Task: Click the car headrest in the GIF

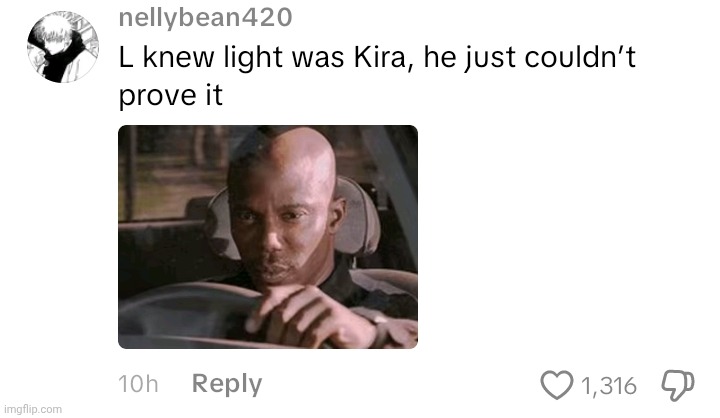Action: (360, 216)
